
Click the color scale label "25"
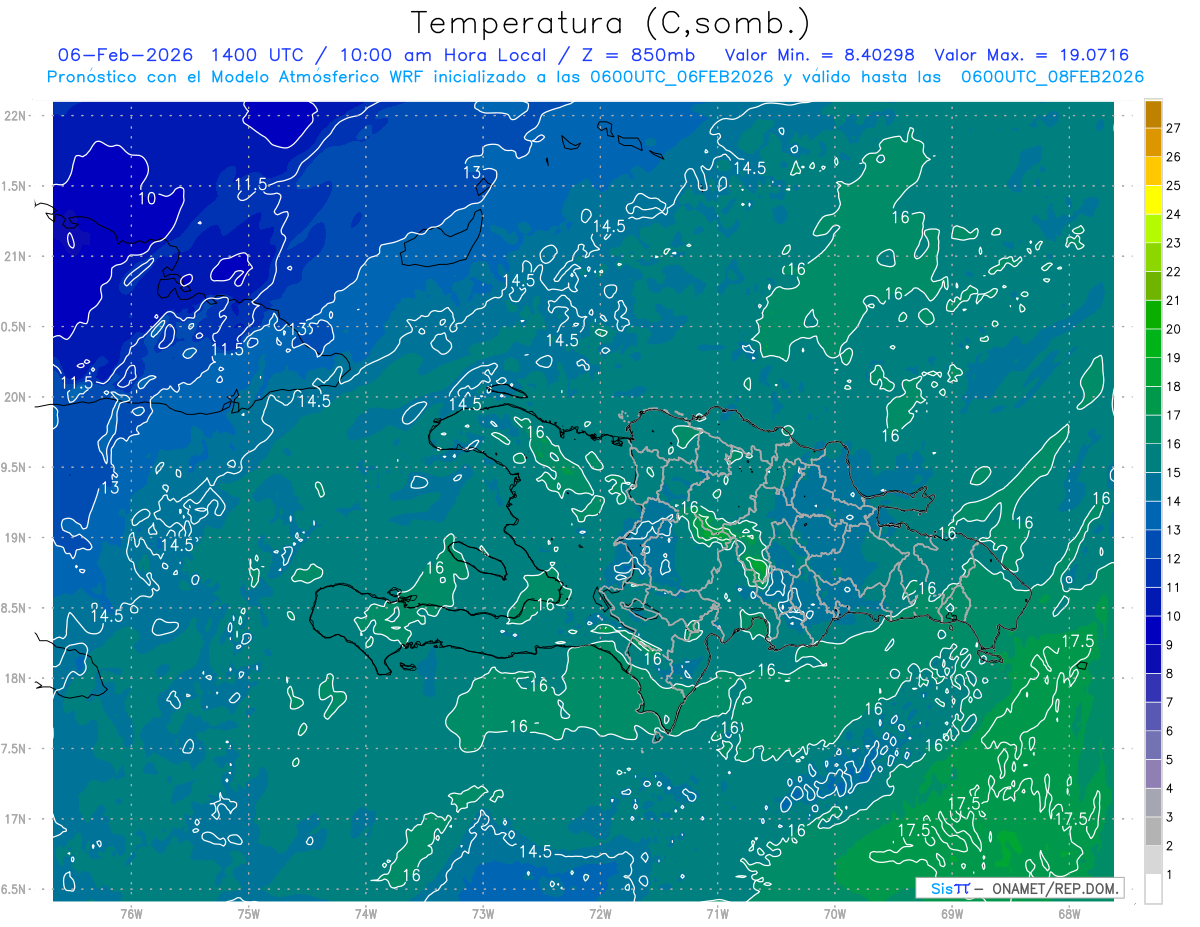coord(1174,186)
